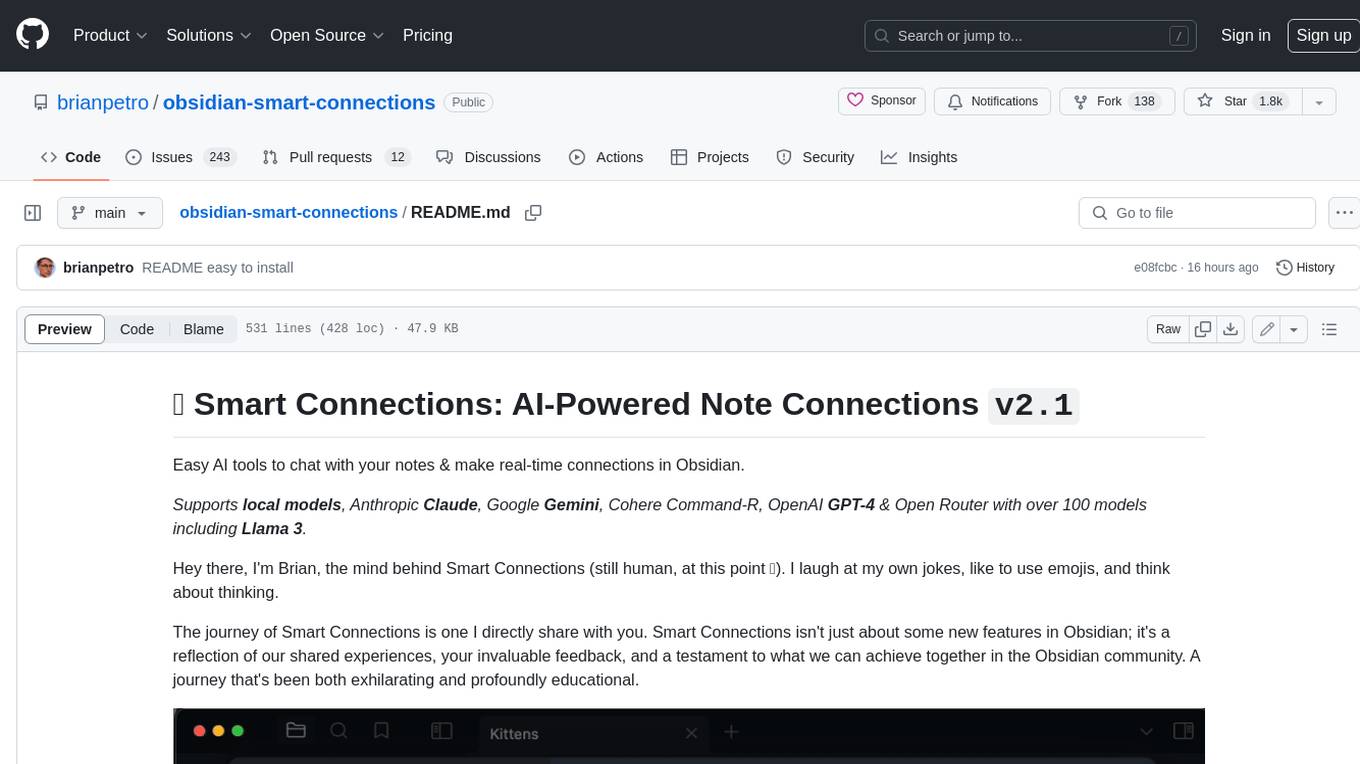This screenshot has width=1360, height=764.
Task: Switch to the Preview view
Action: [65, 329]
